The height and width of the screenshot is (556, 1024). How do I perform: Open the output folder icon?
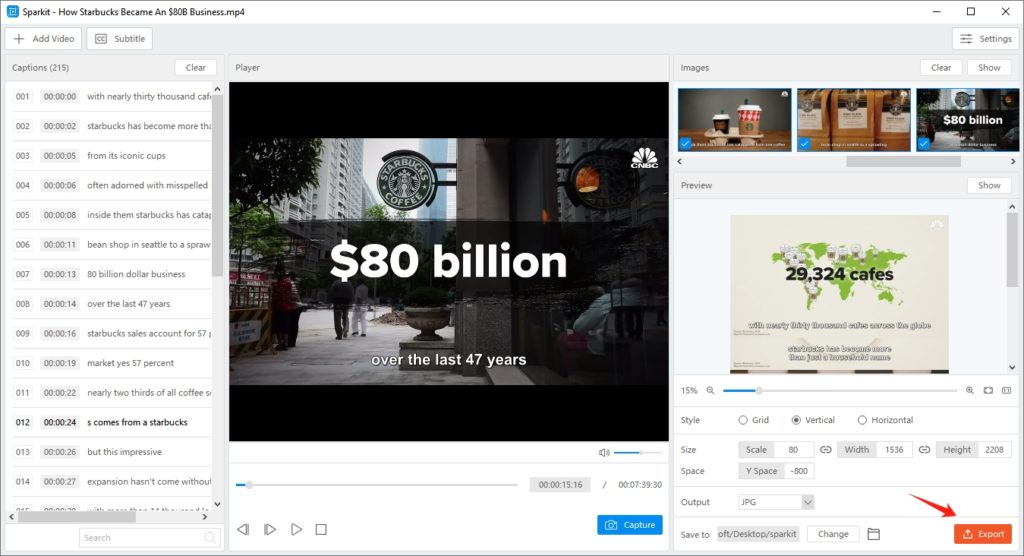[x=873, y=534]
